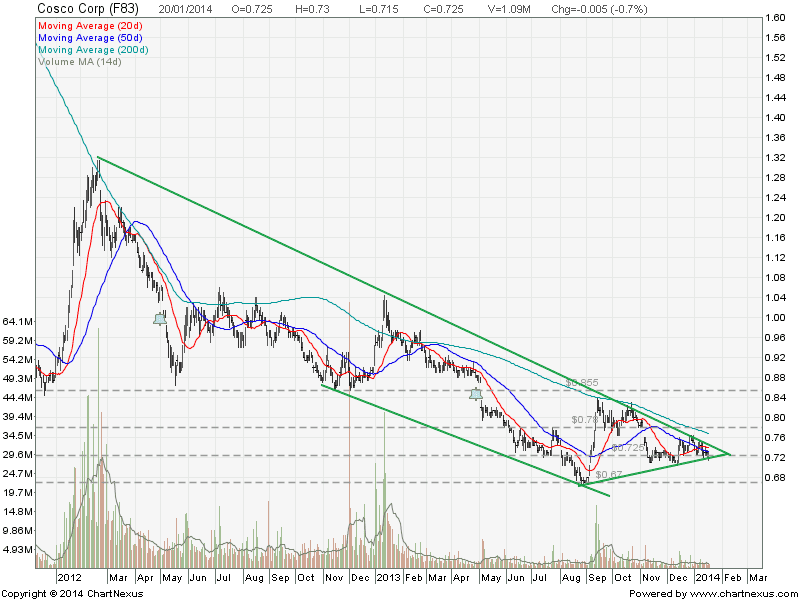Click the 1.60 price axis label

pos(776,18)
